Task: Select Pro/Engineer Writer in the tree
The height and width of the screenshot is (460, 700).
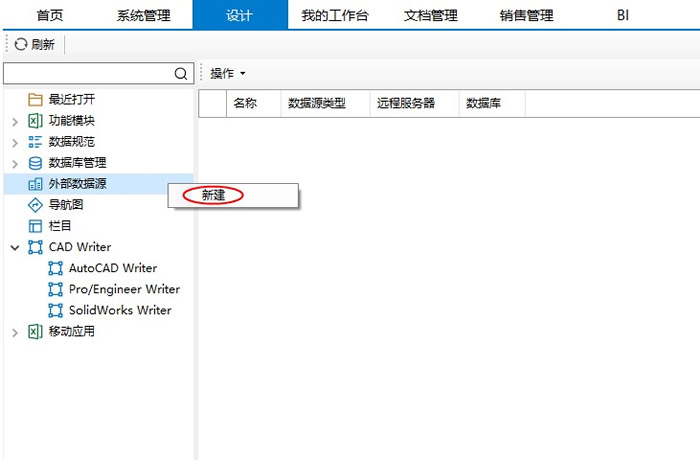Action: (x=124, y=289)
